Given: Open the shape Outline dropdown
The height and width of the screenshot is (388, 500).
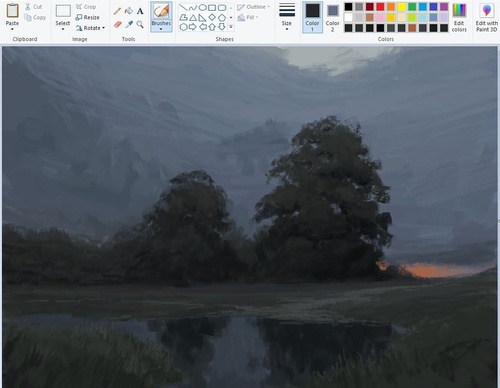Looking at the screenshot, I should click(x=253, y=7).
